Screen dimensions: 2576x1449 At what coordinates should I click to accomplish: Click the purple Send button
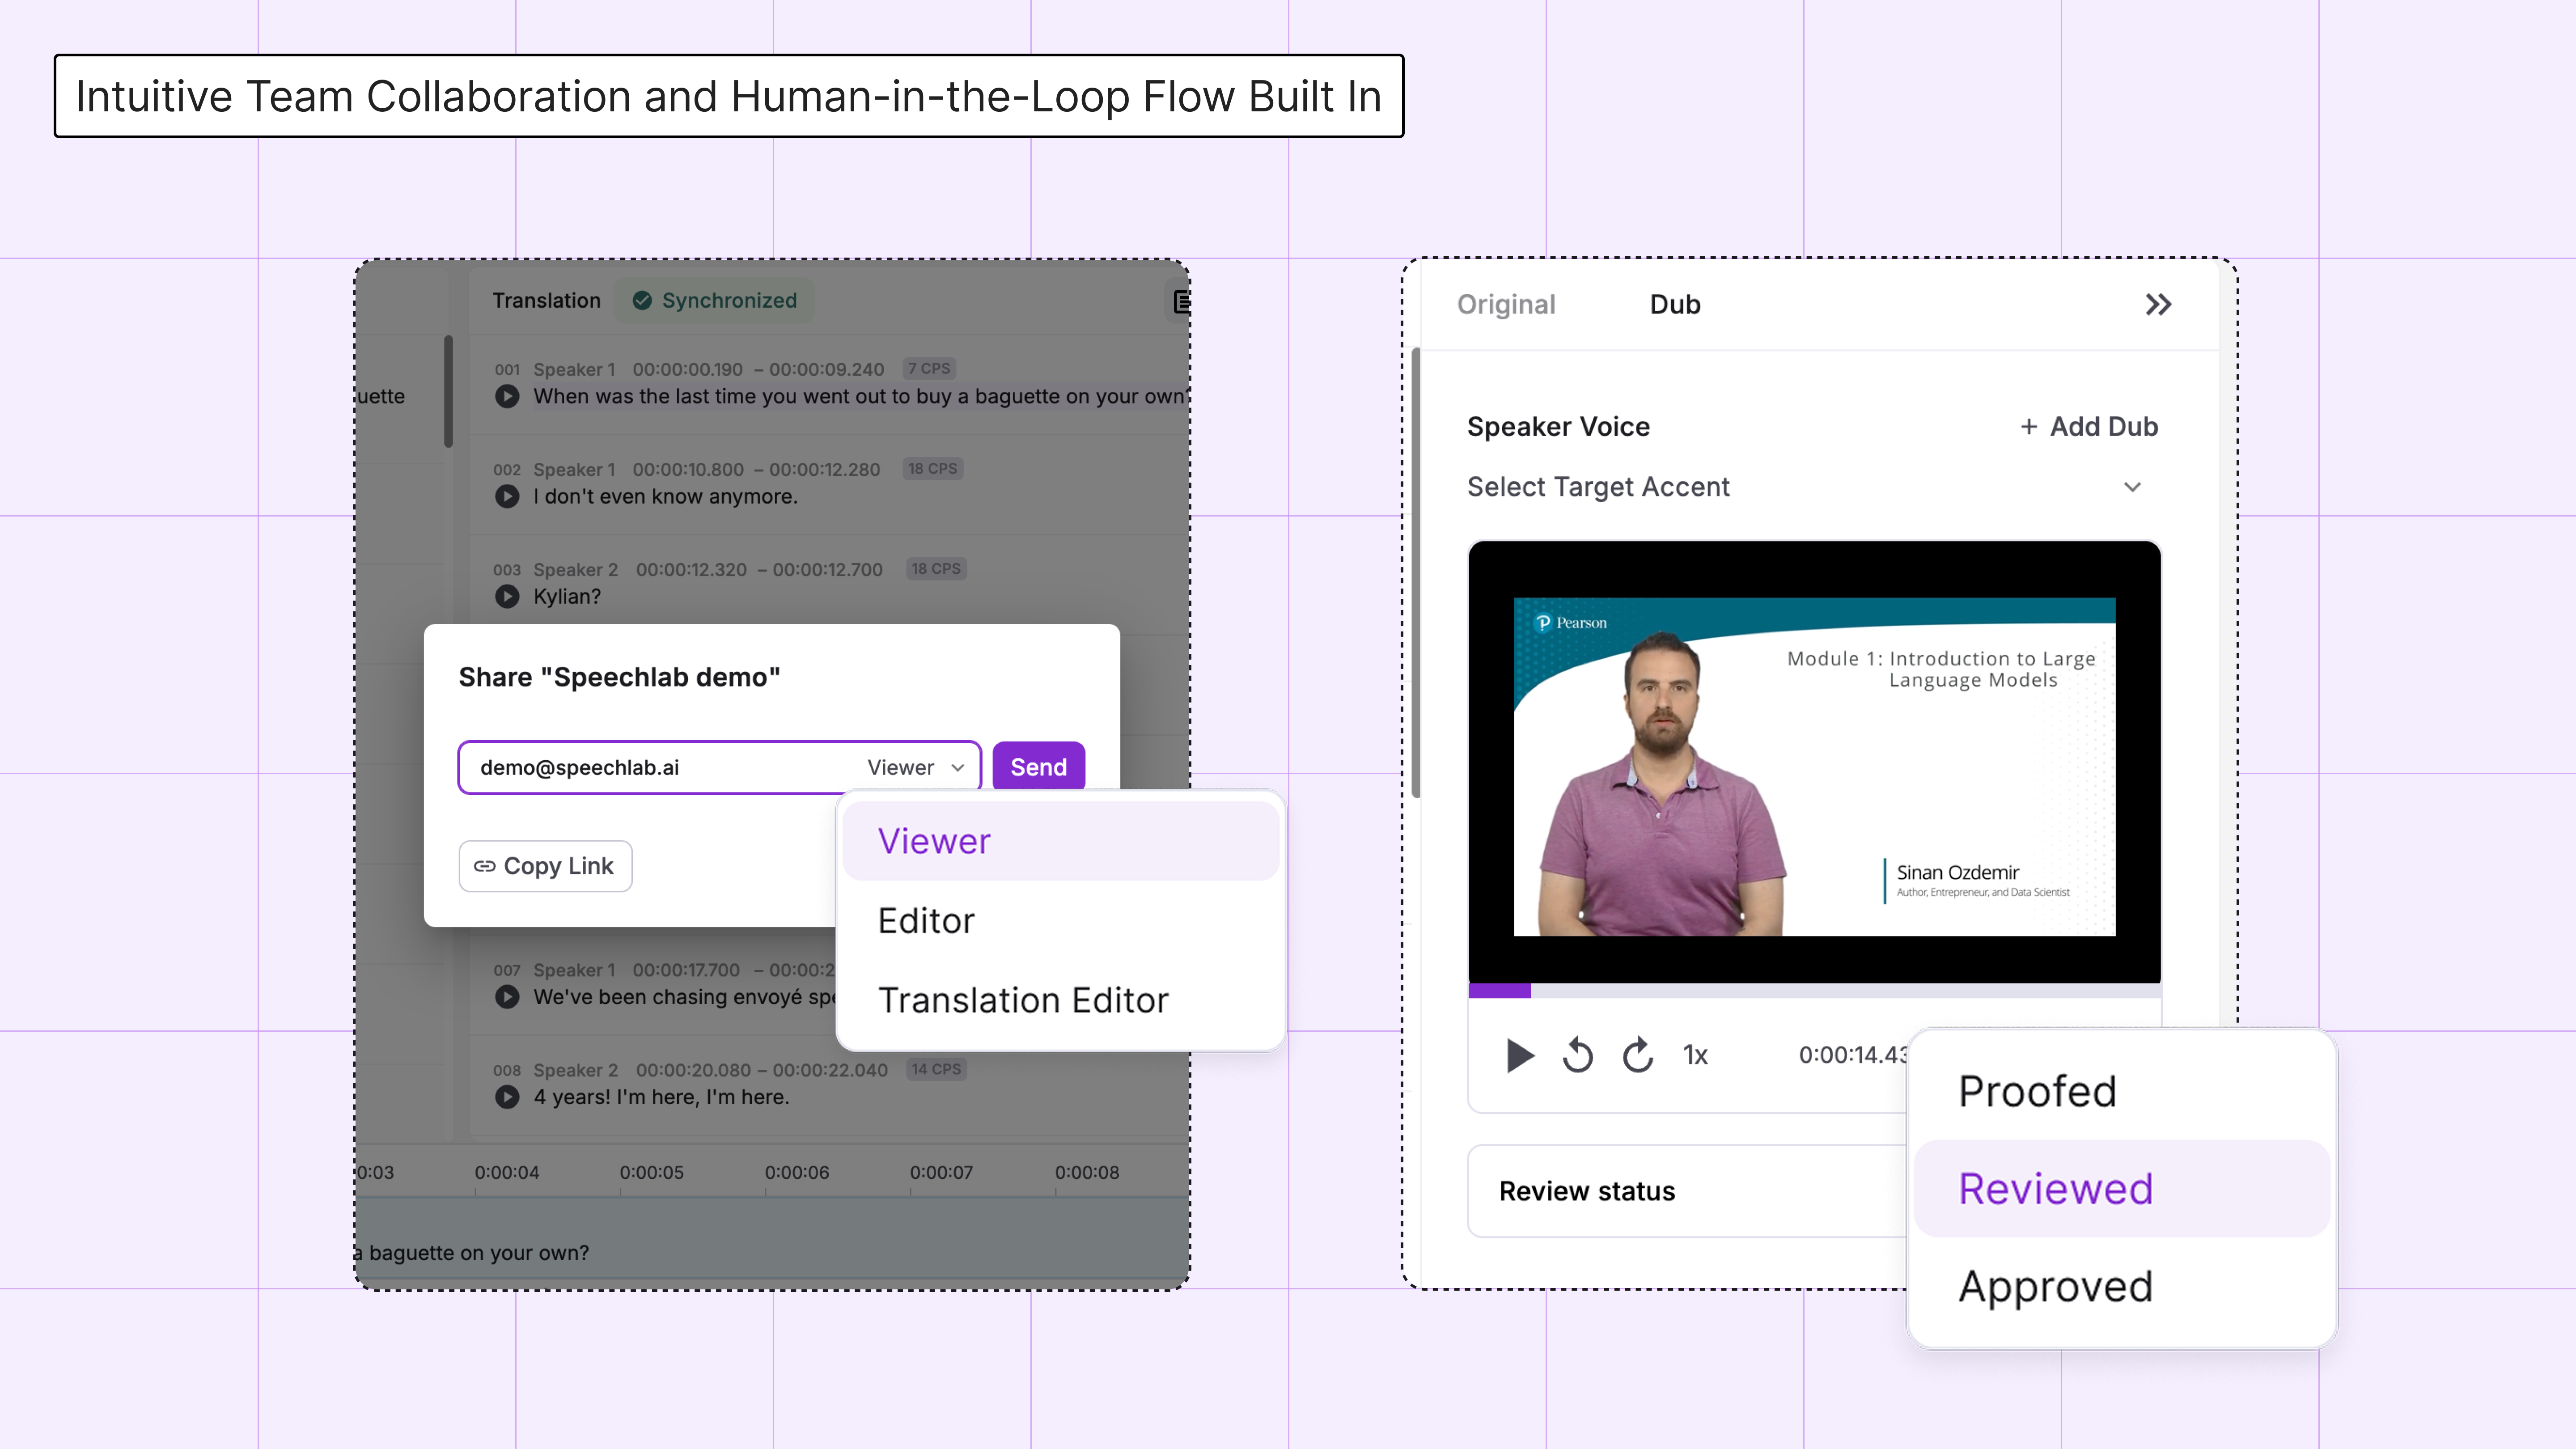coord(1038,767)
